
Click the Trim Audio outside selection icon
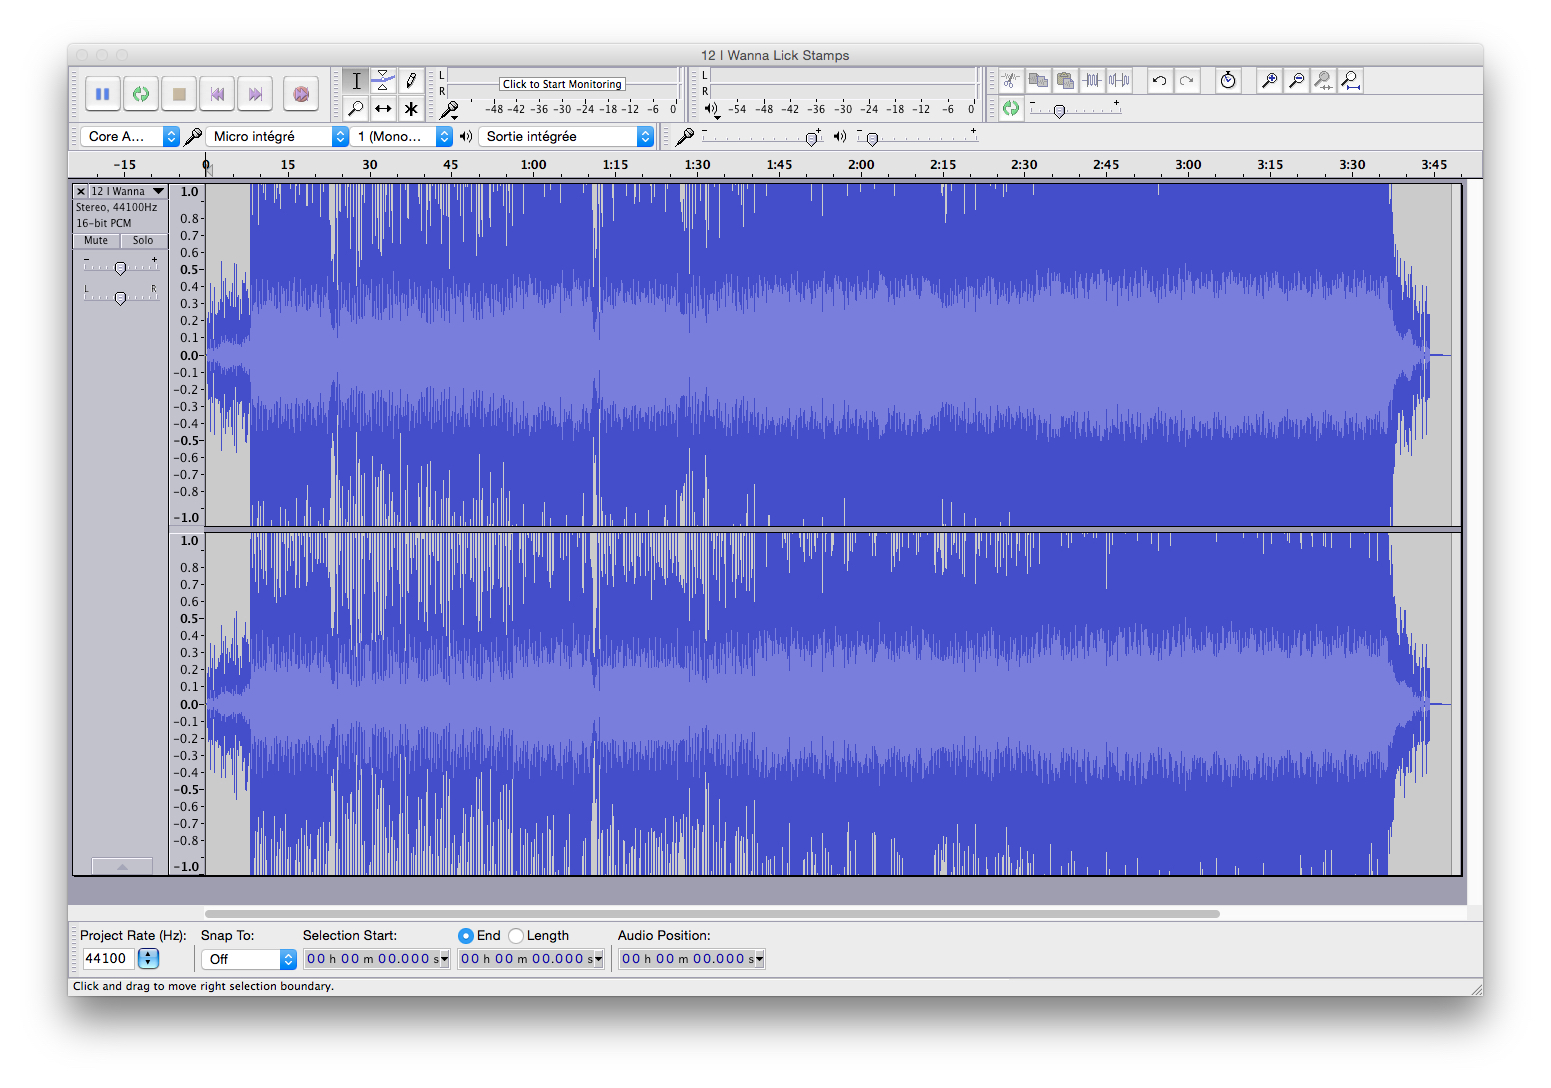tap(1092, 80)
